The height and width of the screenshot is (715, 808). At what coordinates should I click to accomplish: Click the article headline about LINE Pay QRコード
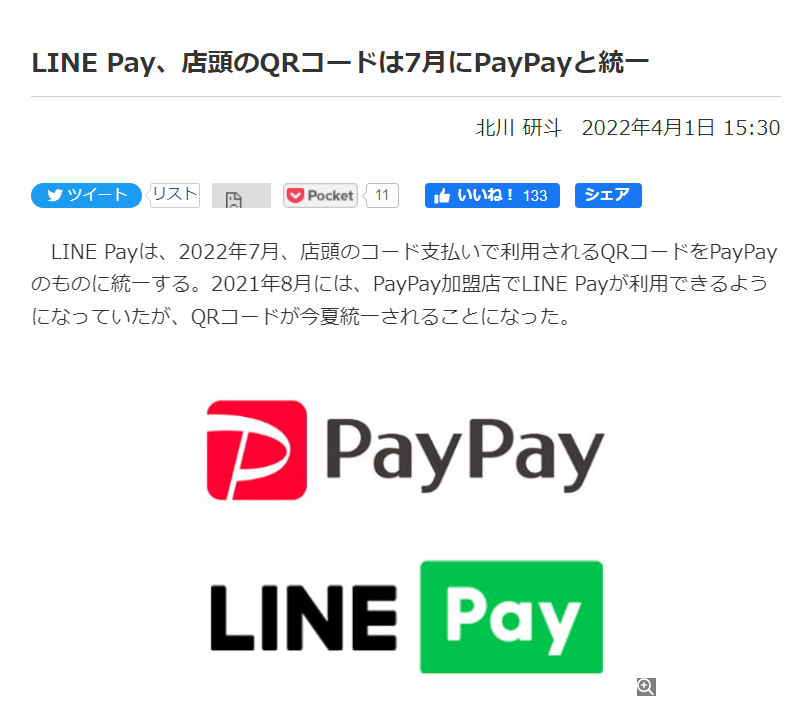tap(340, 63)
